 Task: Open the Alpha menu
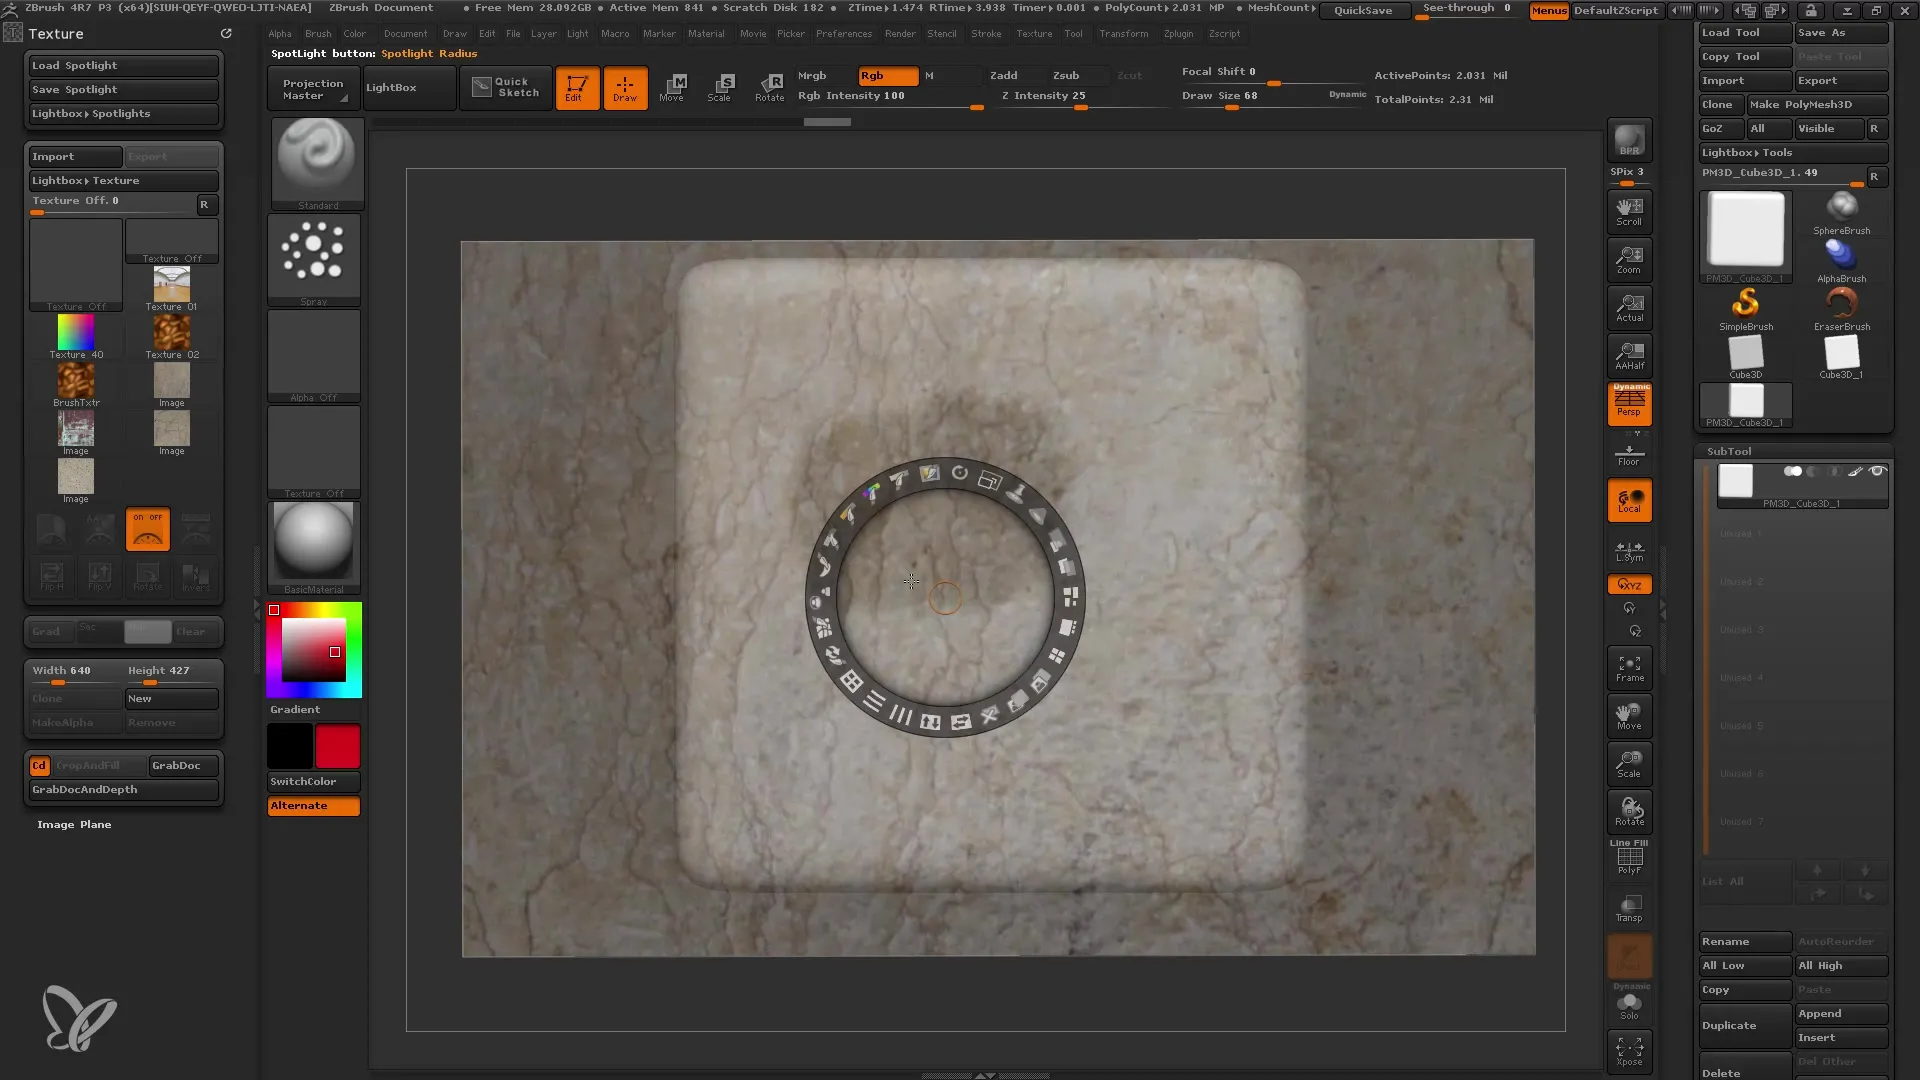(x=280, y=34)
